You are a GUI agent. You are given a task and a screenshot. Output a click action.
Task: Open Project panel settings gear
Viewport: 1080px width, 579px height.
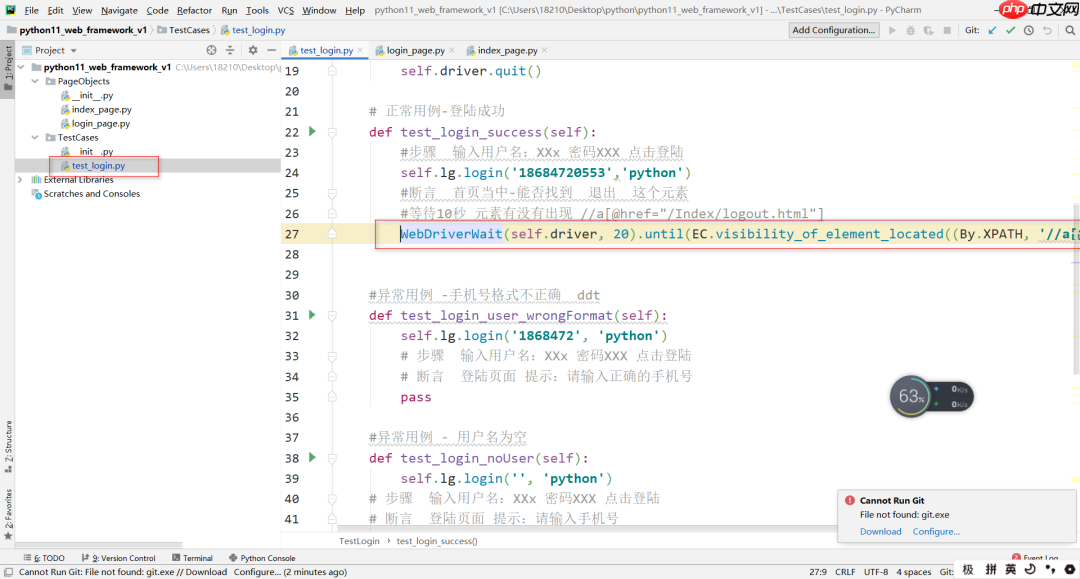click(x=253, y=50)
